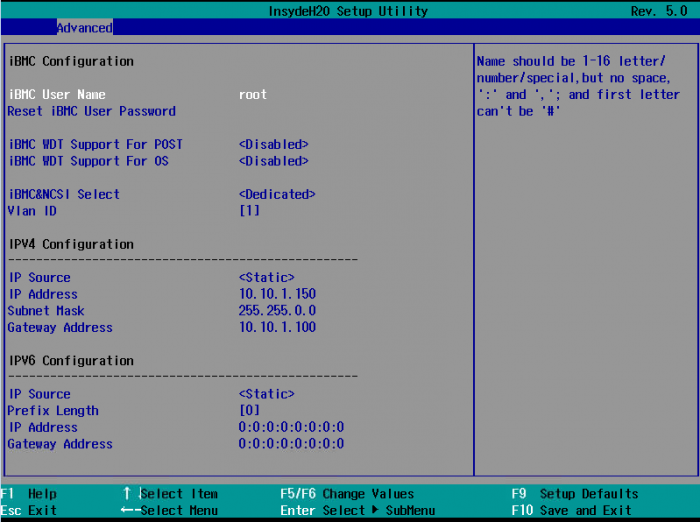
Task: Click Esc Exit in footer
Action: (x=30, y=510)
